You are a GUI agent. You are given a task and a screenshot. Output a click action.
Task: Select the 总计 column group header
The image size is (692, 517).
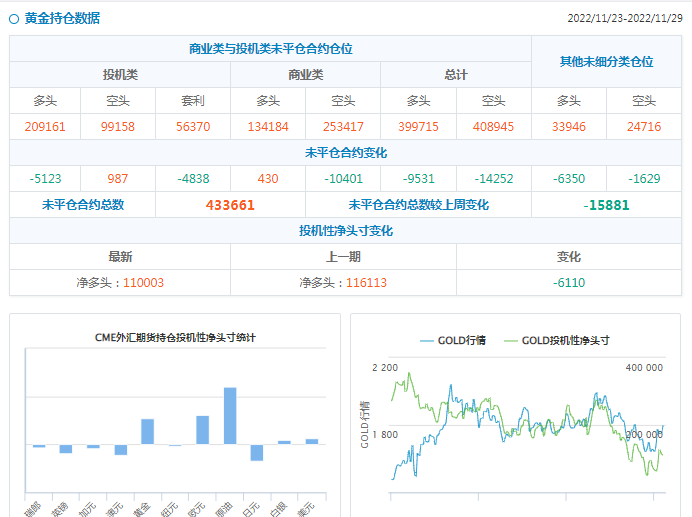pos(455,75)
